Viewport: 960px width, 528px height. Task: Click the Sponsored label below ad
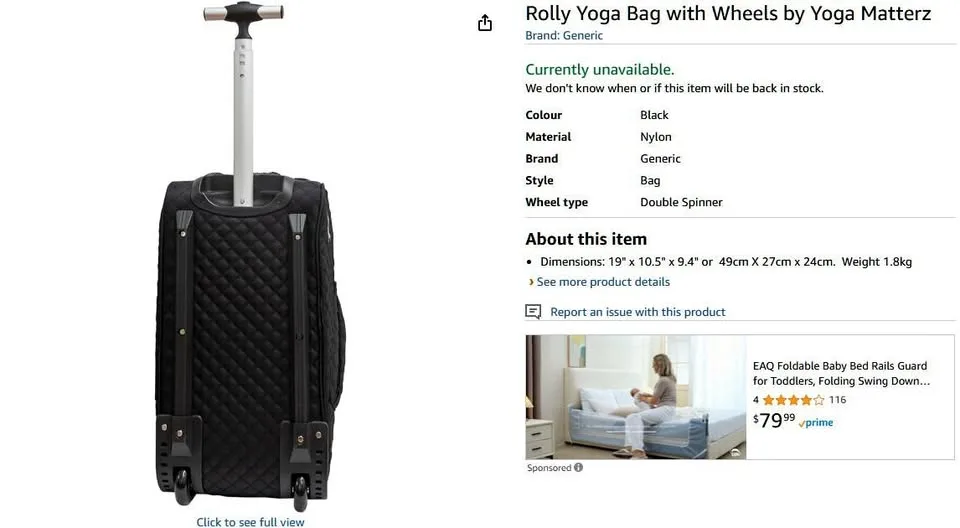[549, 467]
